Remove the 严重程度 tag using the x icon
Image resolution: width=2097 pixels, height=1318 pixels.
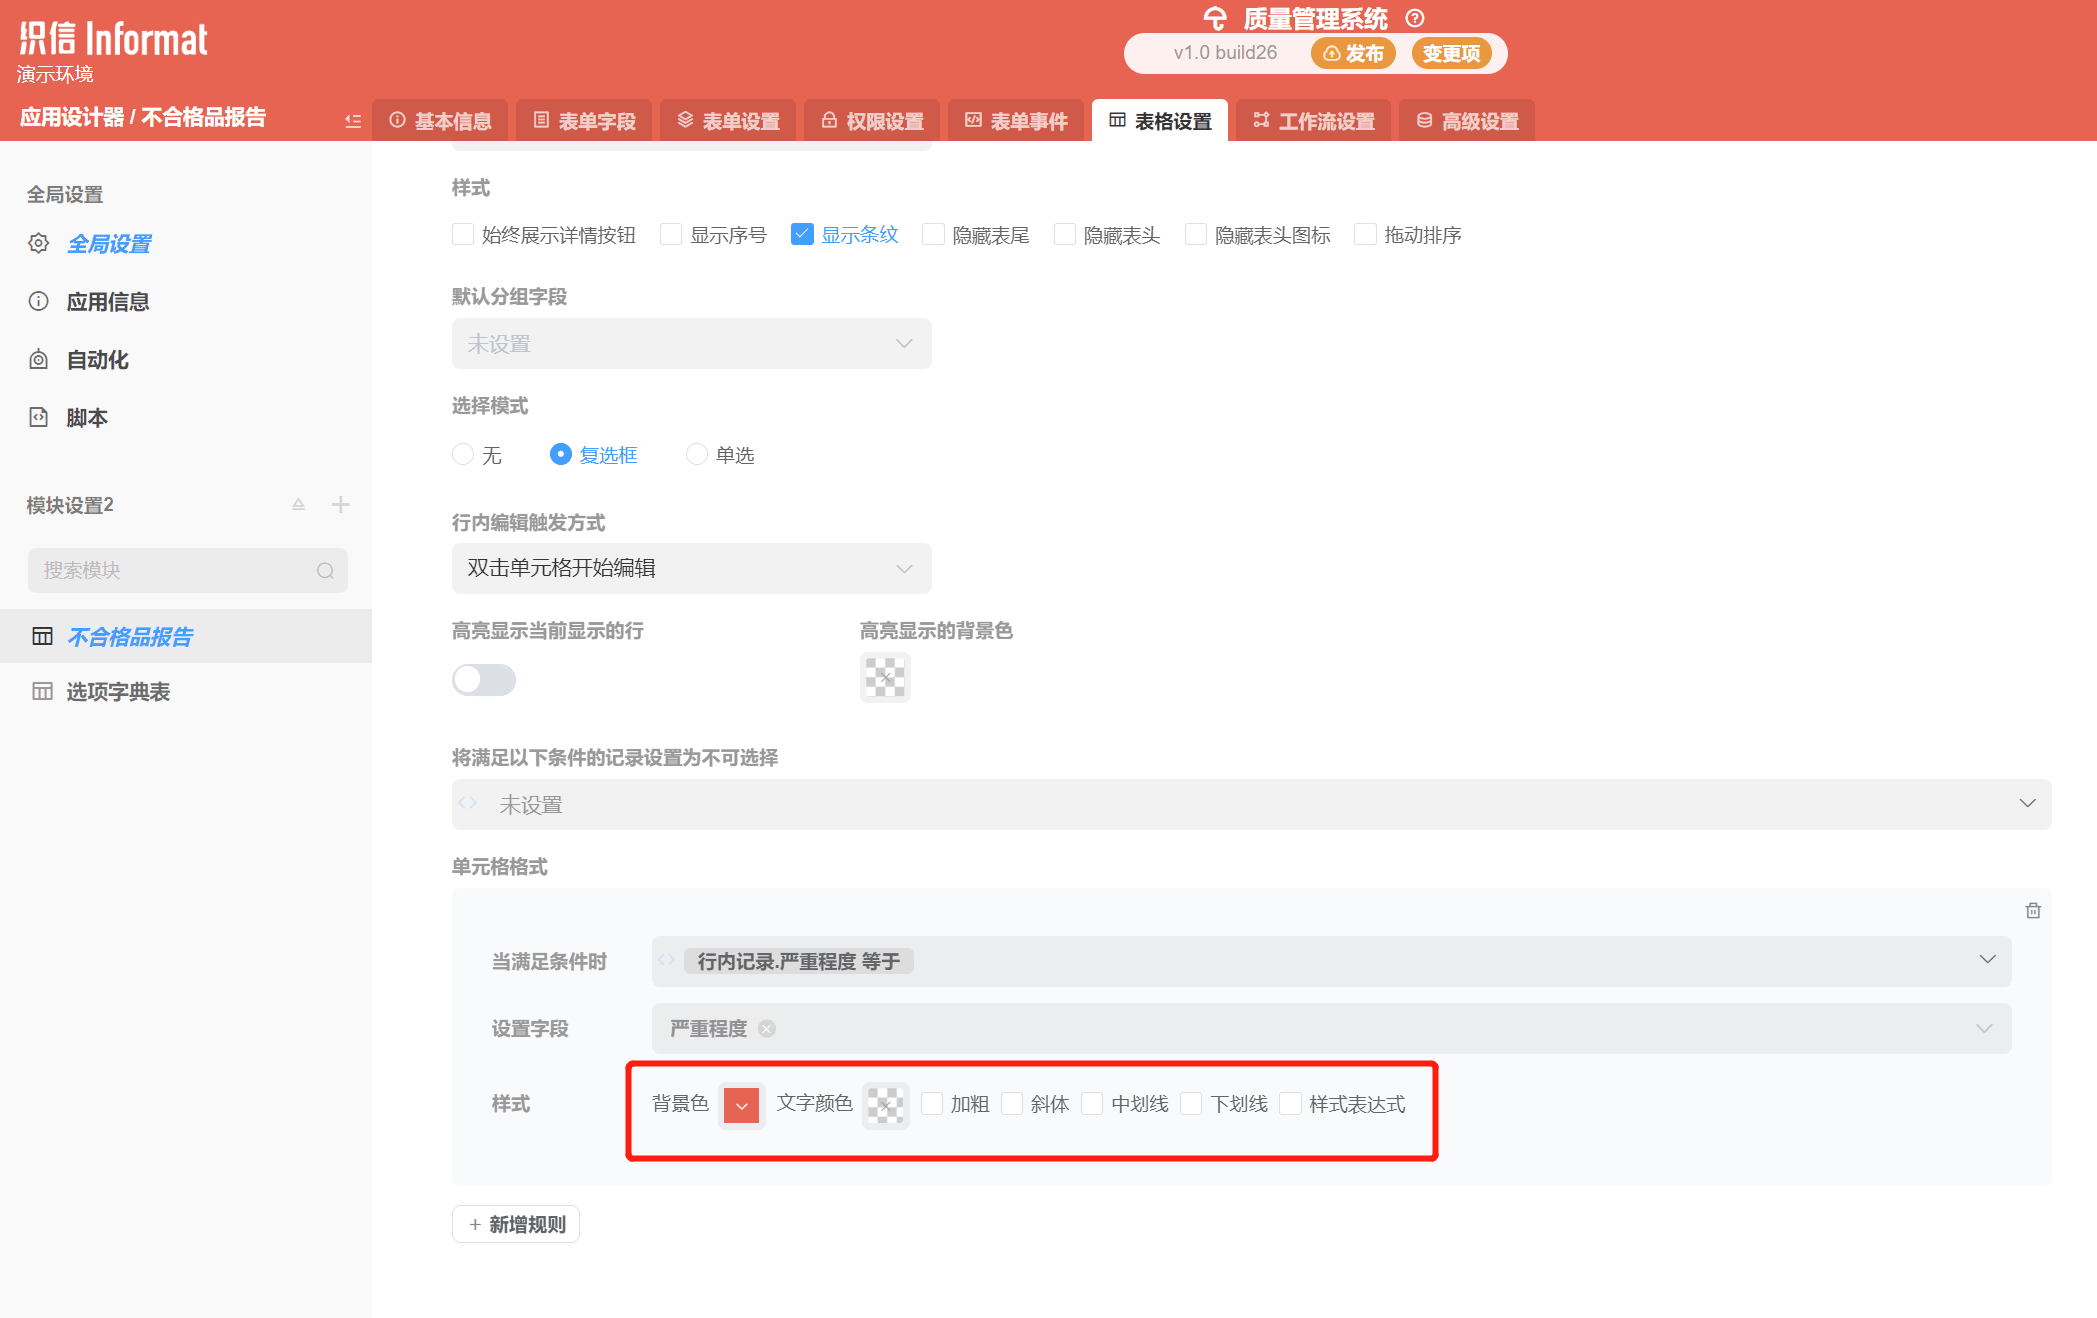coord(767,1028)
